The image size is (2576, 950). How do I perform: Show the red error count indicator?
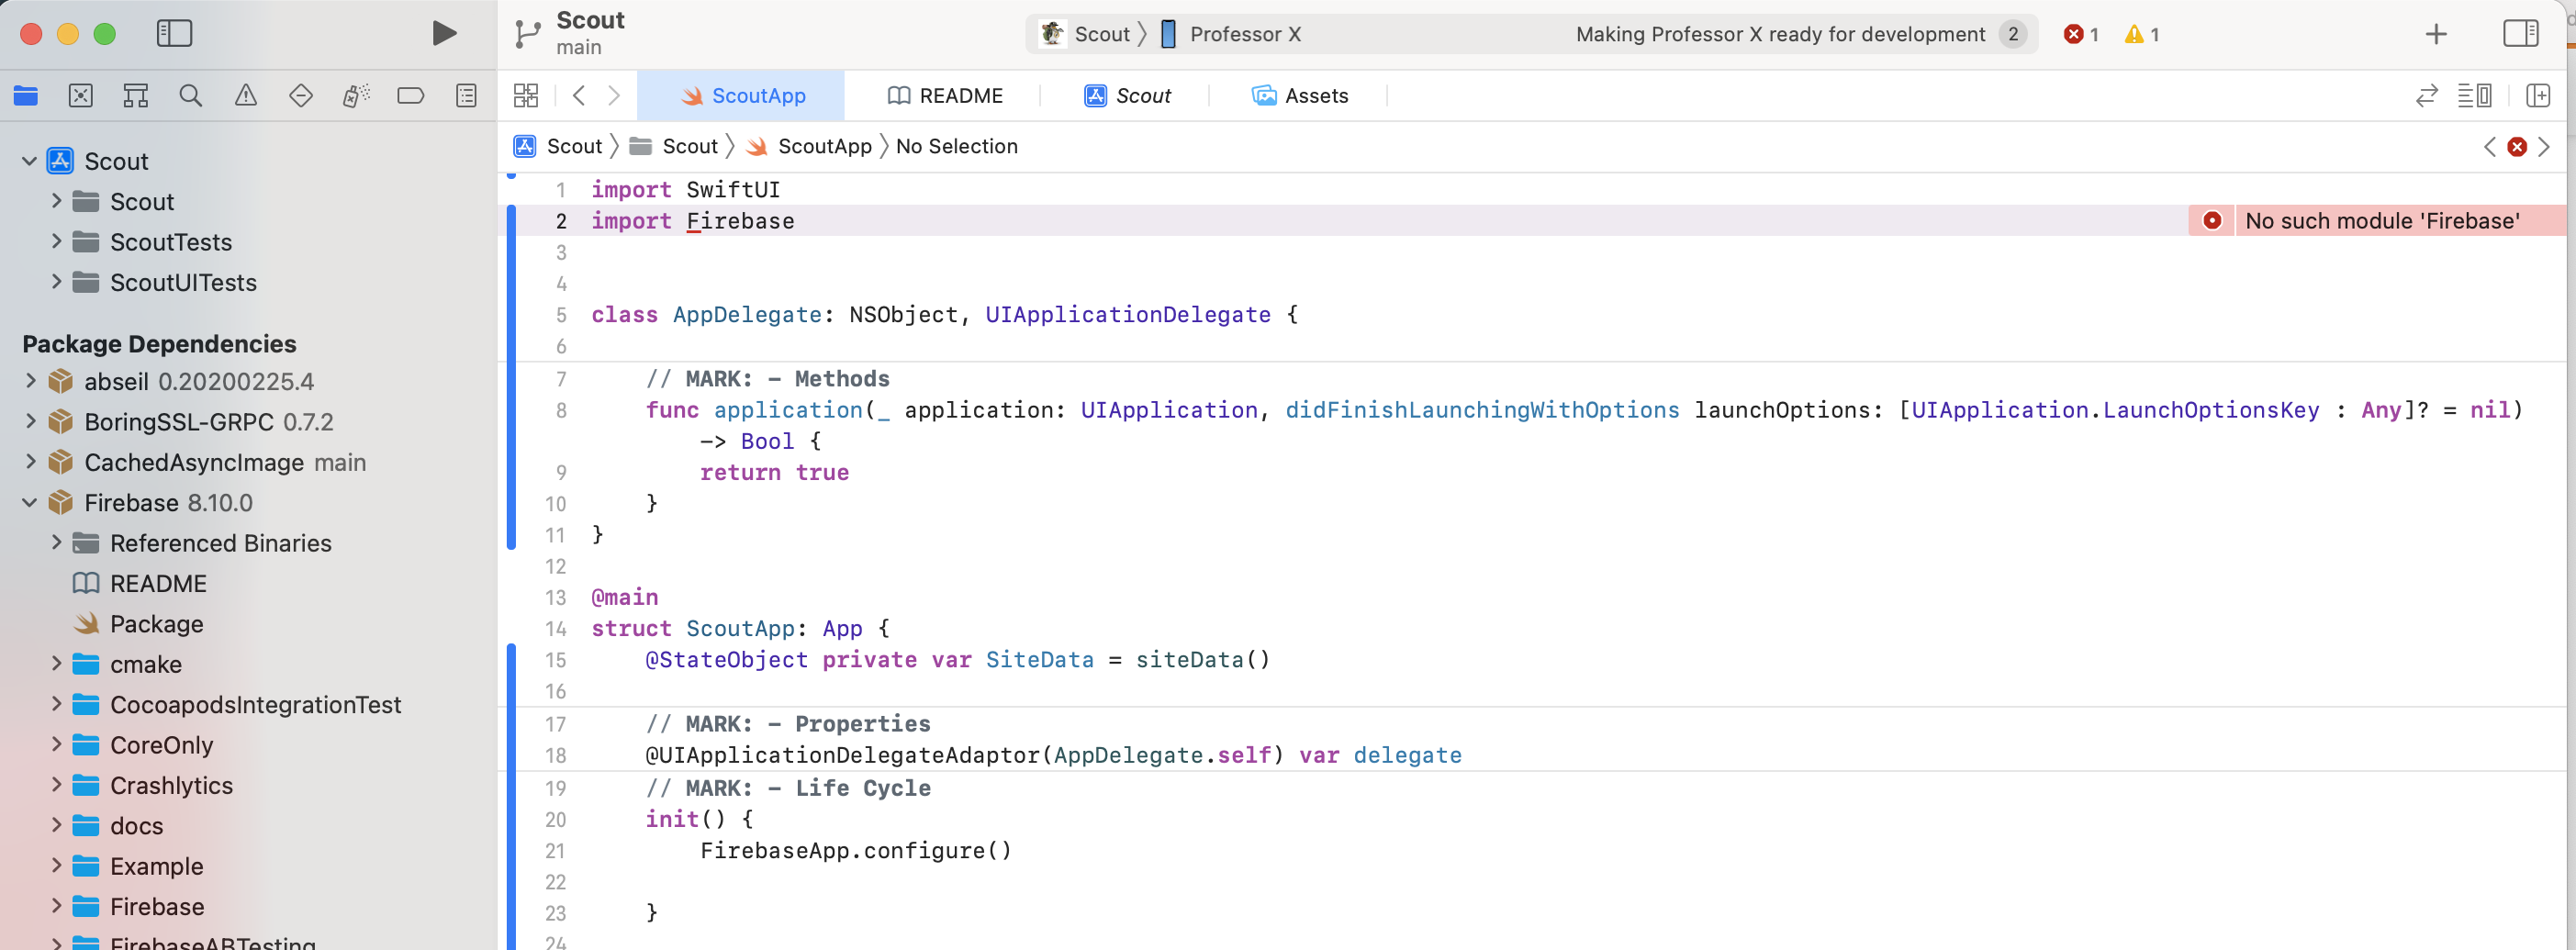click(x=2081, y=34)
